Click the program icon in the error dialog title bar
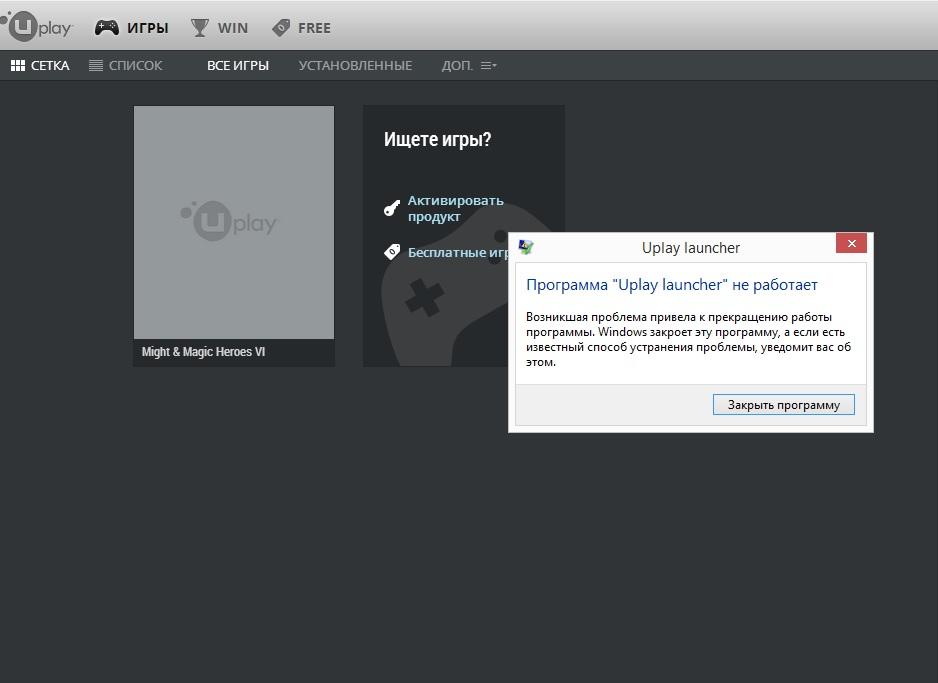 (526, 247)
